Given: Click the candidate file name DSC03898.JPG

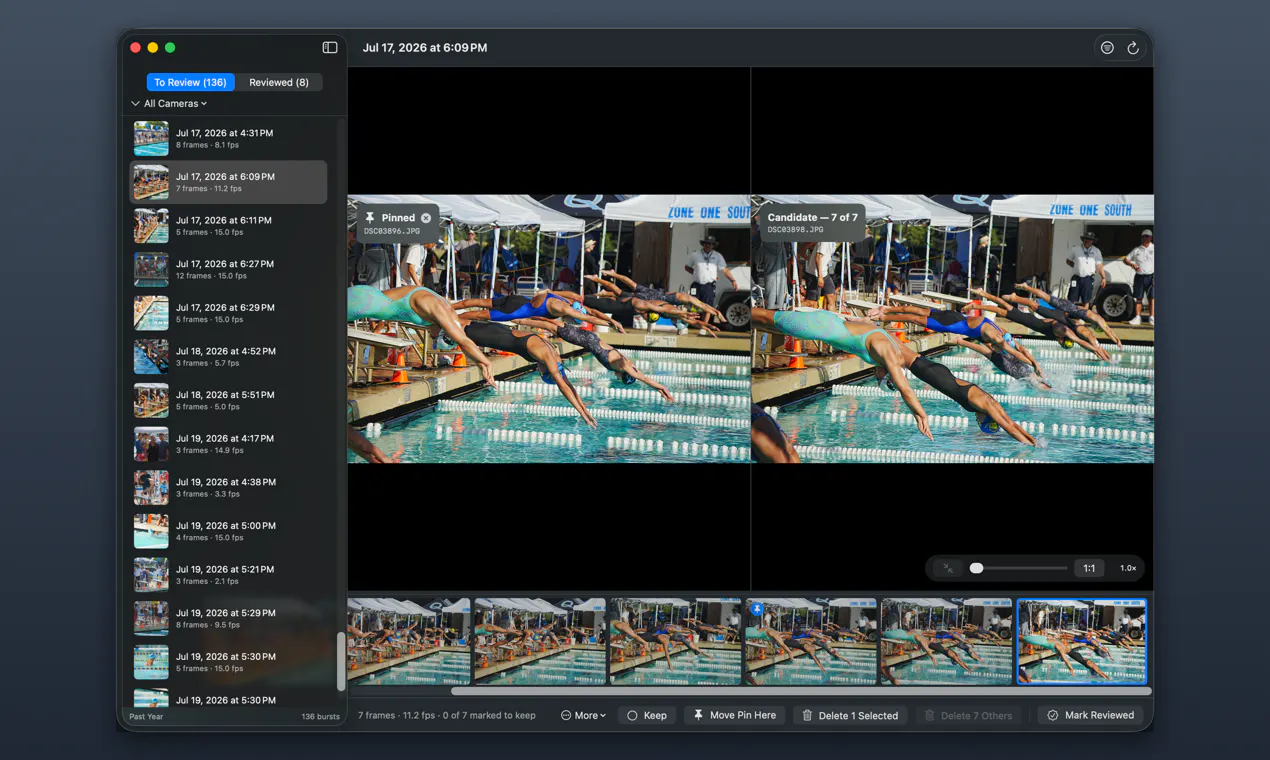Looking at the screenshot, I should 796,230.
